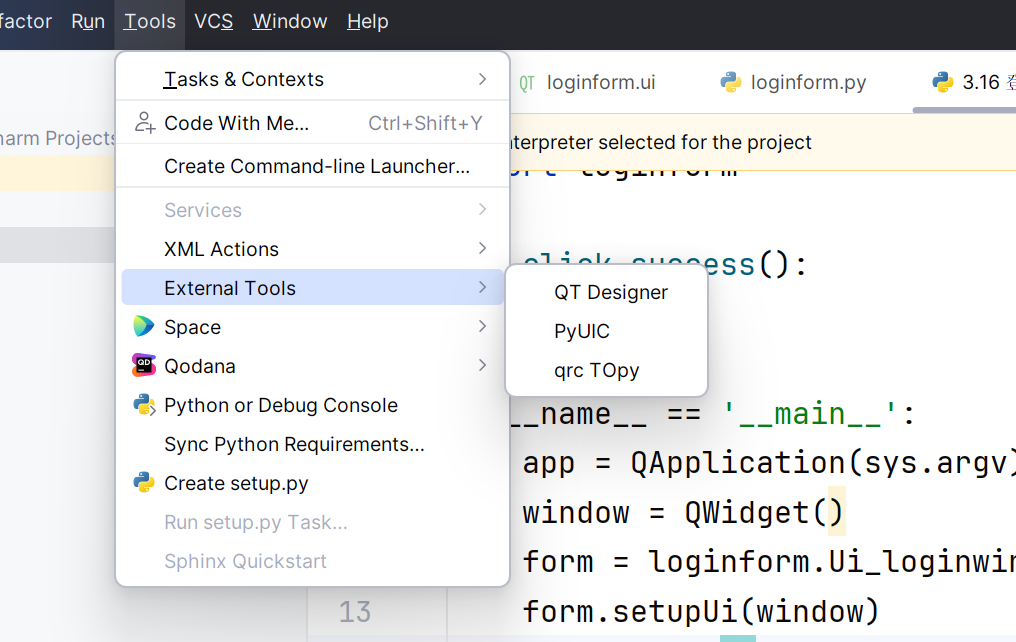Expand the Tasks & Contexts arrow

482,79
